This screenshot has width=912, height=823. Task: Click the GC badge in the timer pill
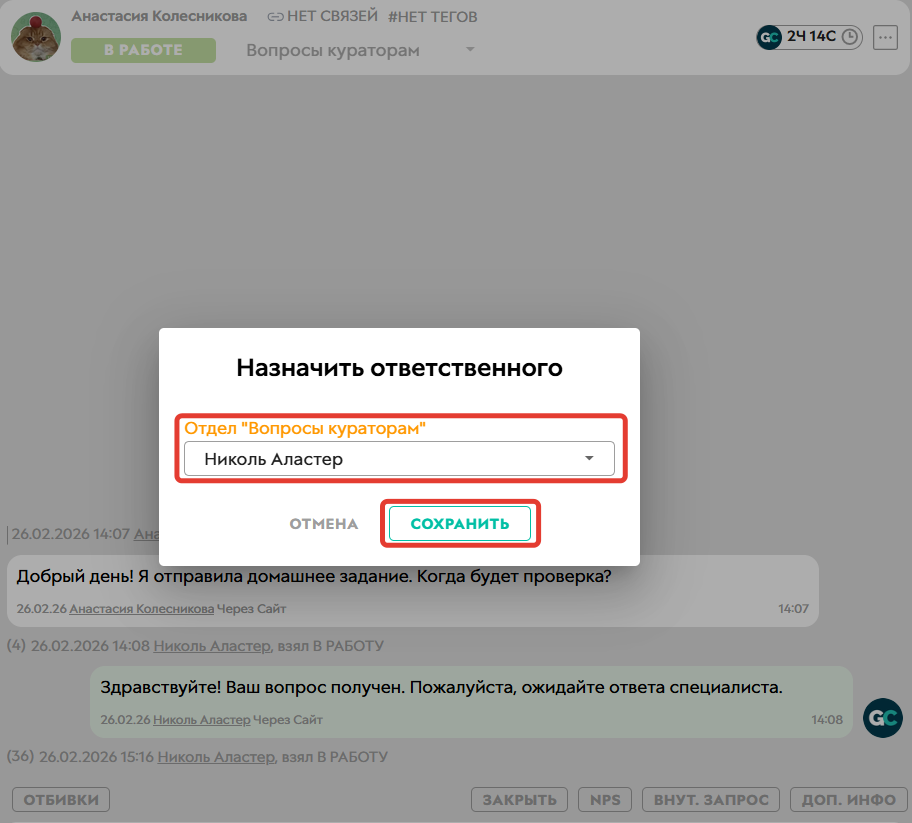click(769, 38)
